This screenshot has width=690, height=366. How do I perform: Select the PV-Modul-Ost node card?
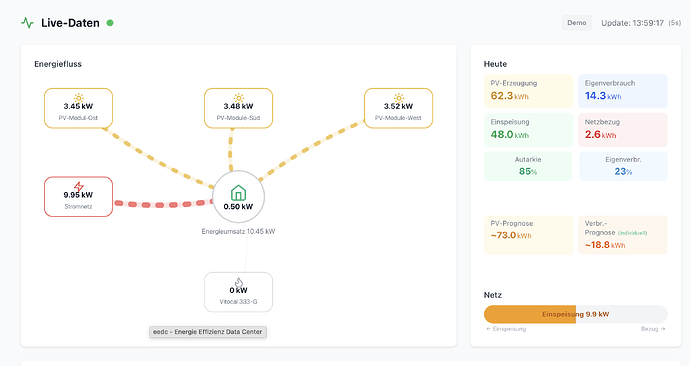coord(78,108)
